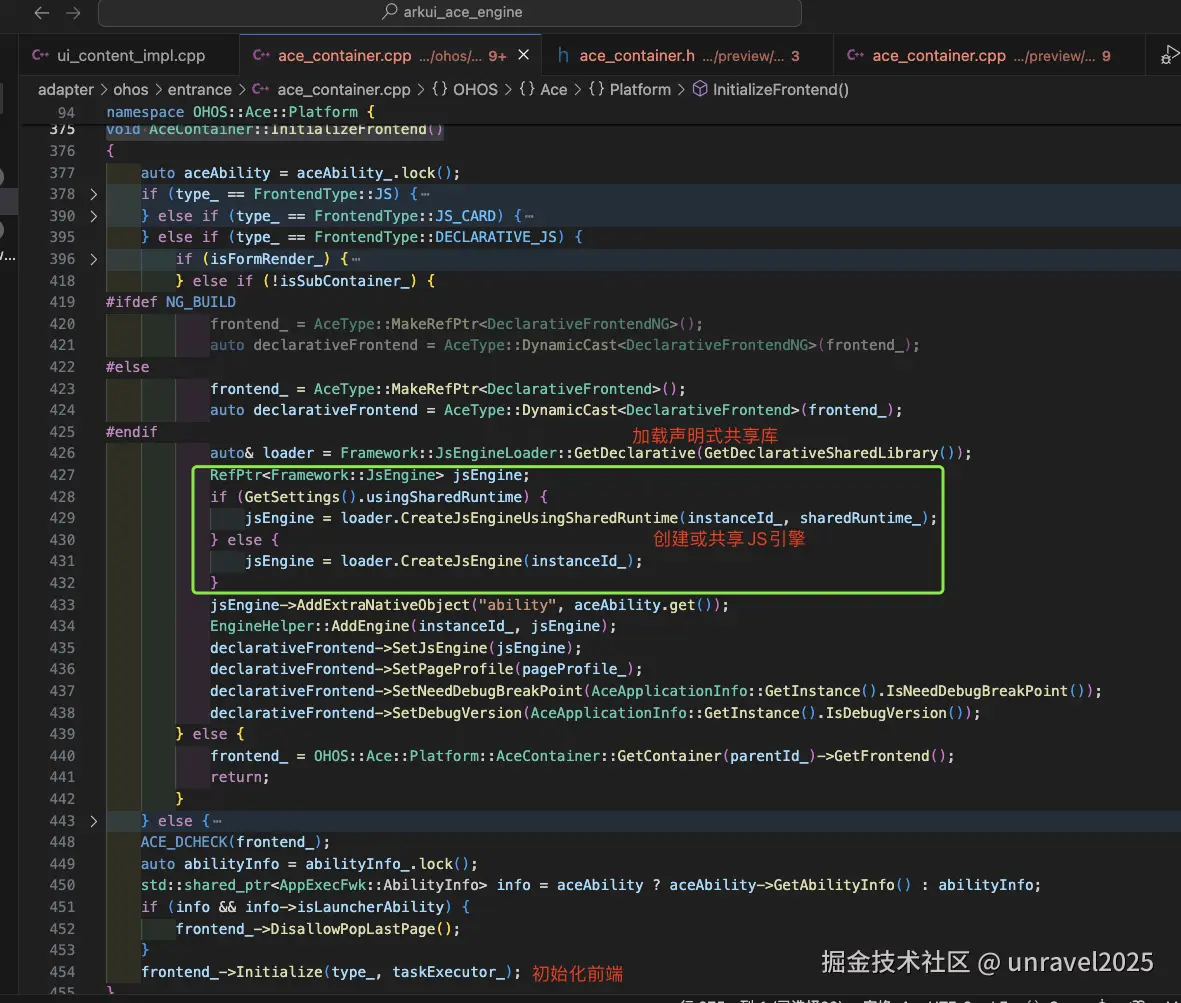The image size is (1181, 1003).
Task: Click 'CreateJsEngineUsingSharedRuntime' on line 429
Action: pos(539,518)
